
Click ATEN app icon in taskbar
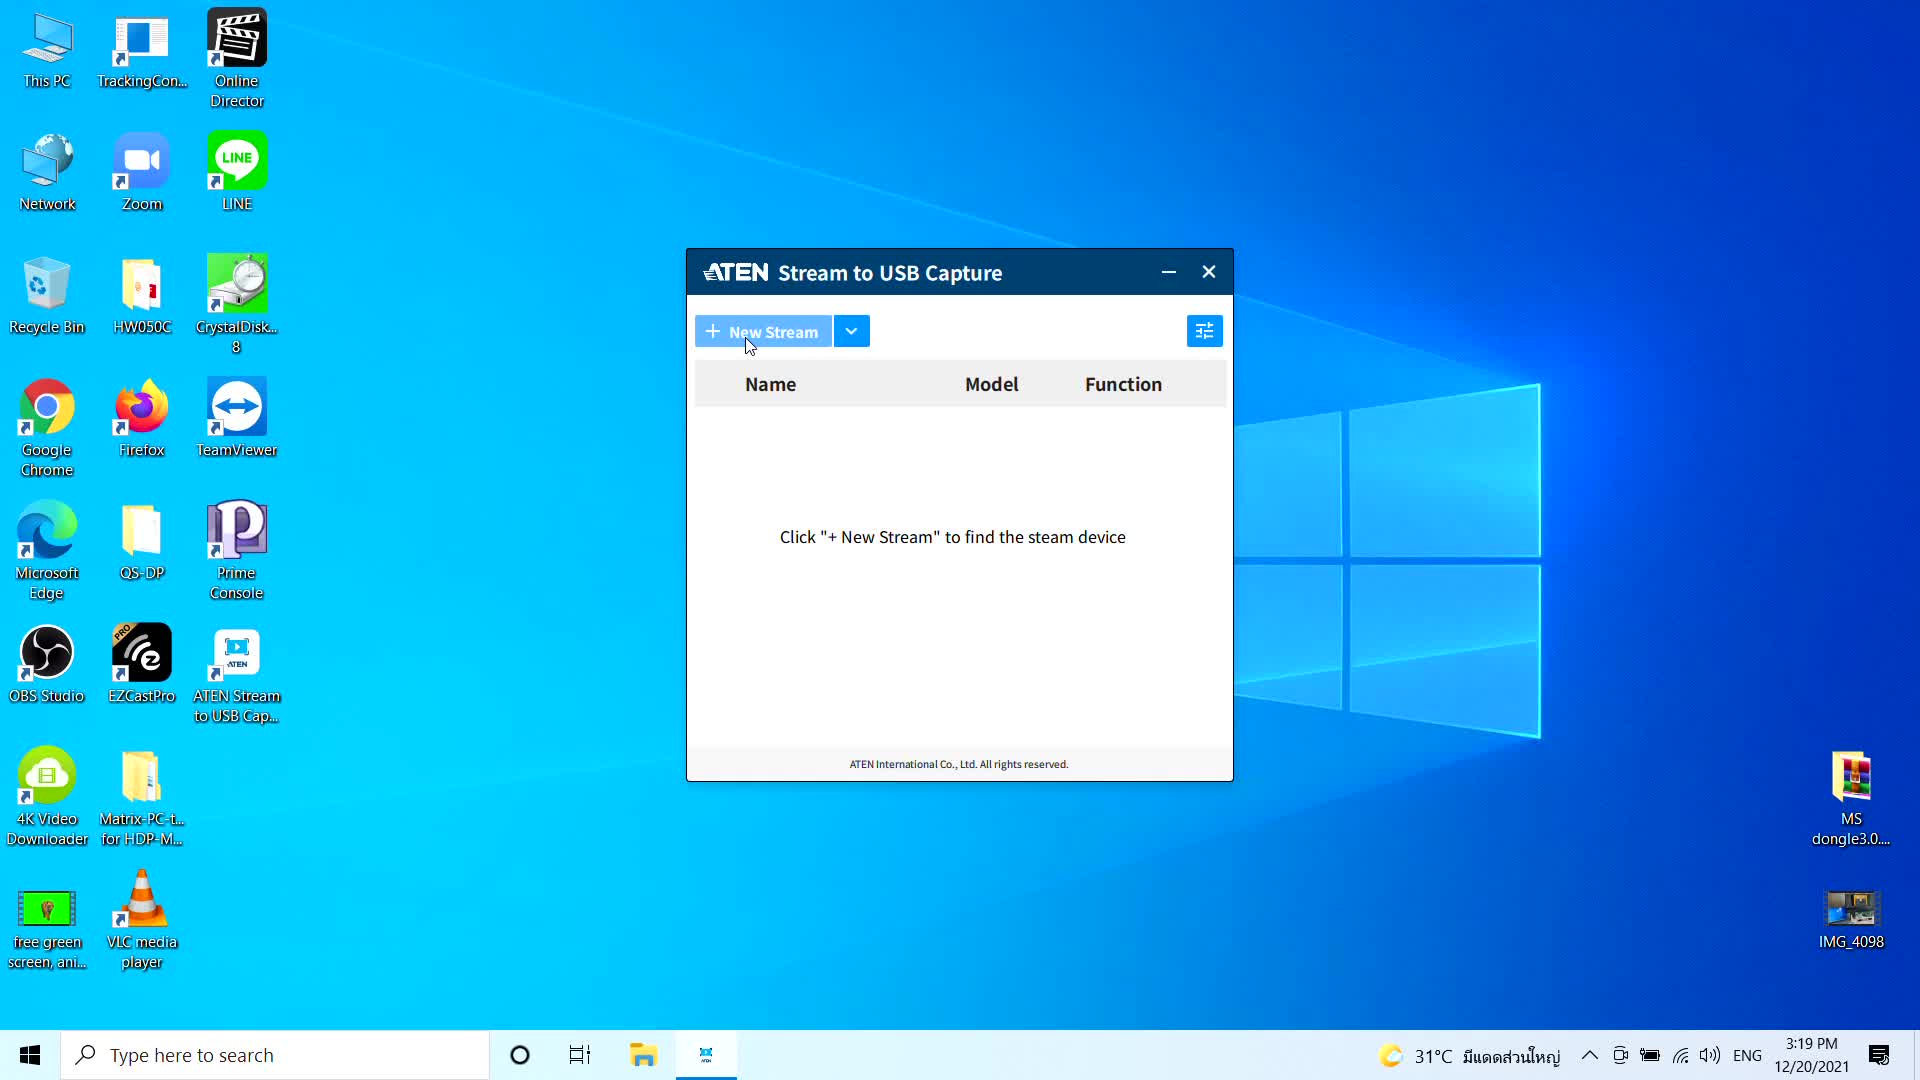[x=706, y=1055]
